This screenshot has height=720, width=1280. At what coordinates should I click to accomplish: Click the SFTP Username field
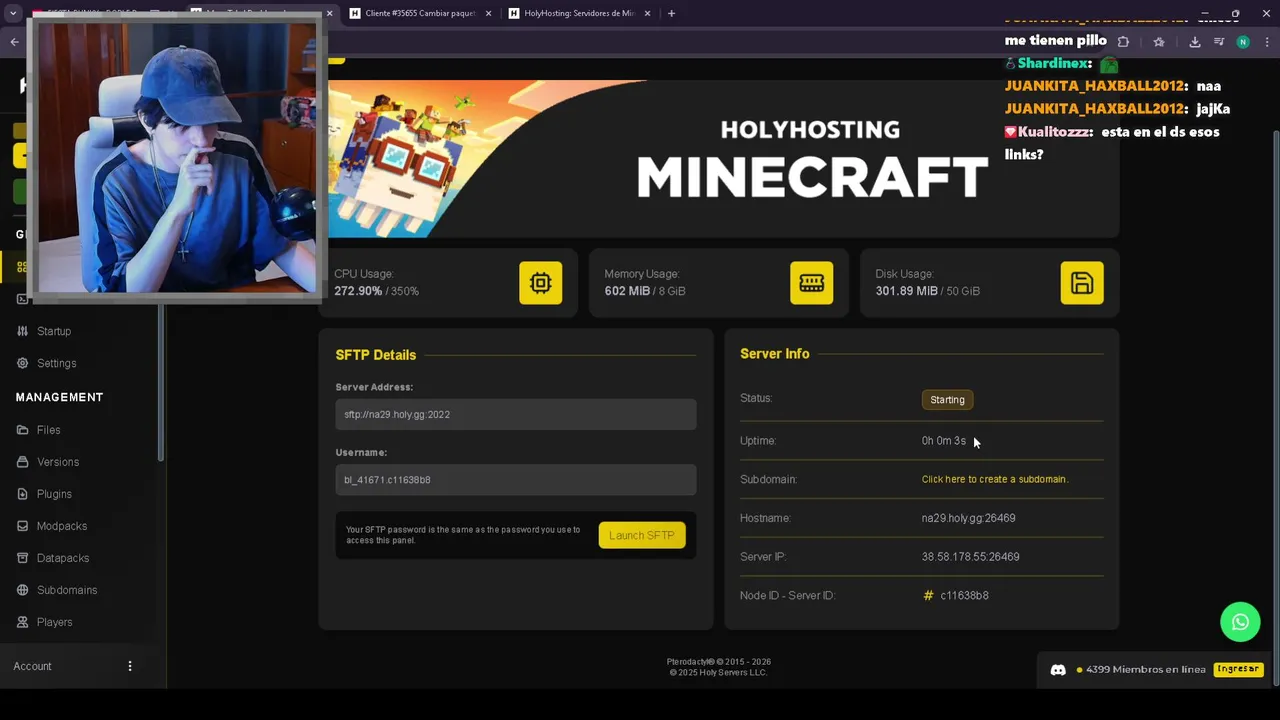point(516,480)
